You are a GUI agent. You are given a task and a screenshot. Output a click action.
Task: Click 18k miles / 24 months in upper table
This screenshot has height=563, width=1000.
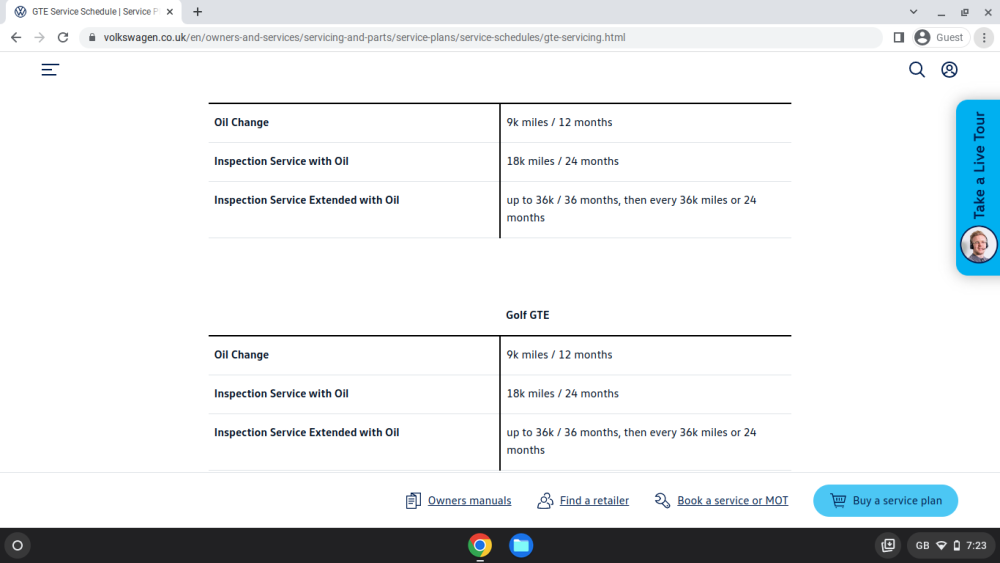tap(562, 161)
